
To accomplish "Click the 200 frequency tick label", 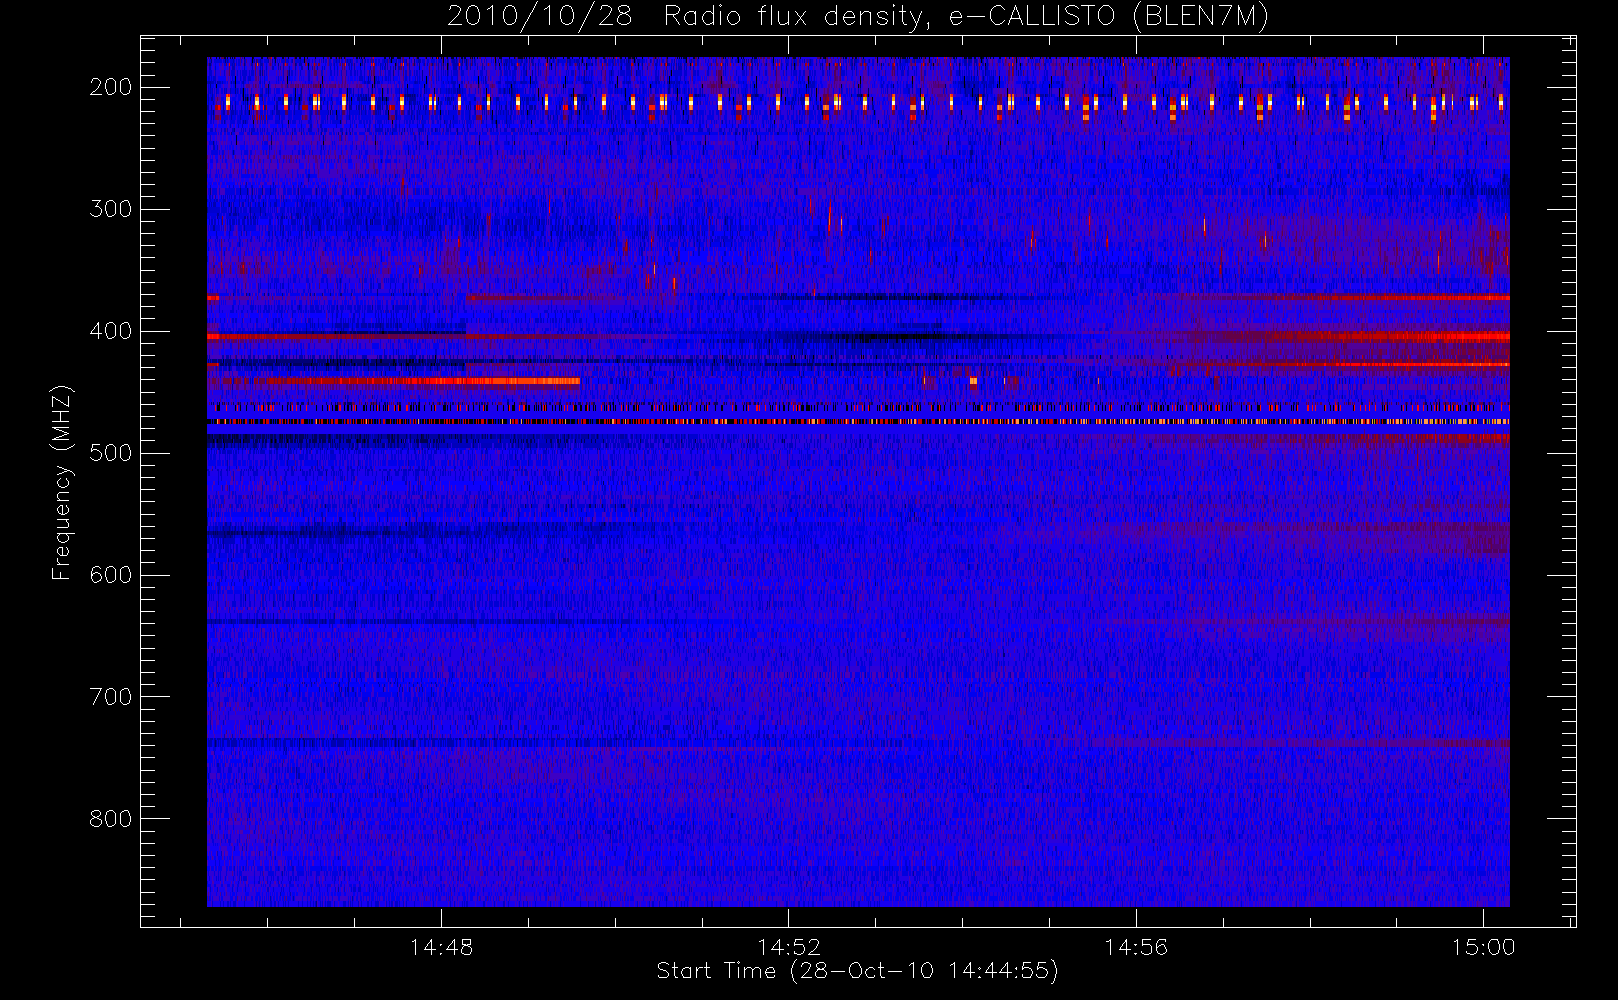I will pyautogui.click(x=110, y=87).
